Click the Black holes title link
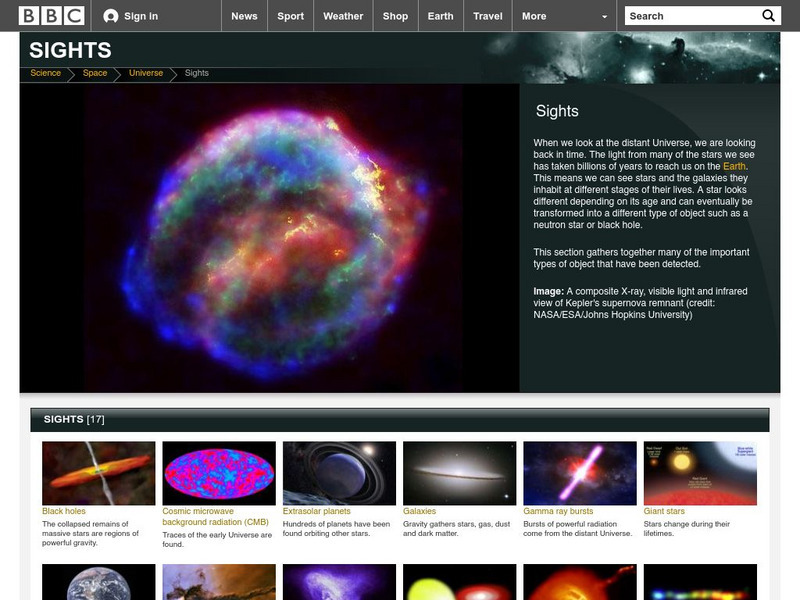 pos(64,511)
